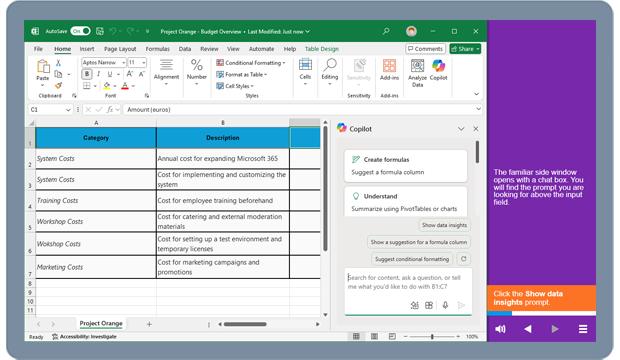Collapse the ribbon with the chevron
This screenshot has width=620, height=360.
[476, 94]
